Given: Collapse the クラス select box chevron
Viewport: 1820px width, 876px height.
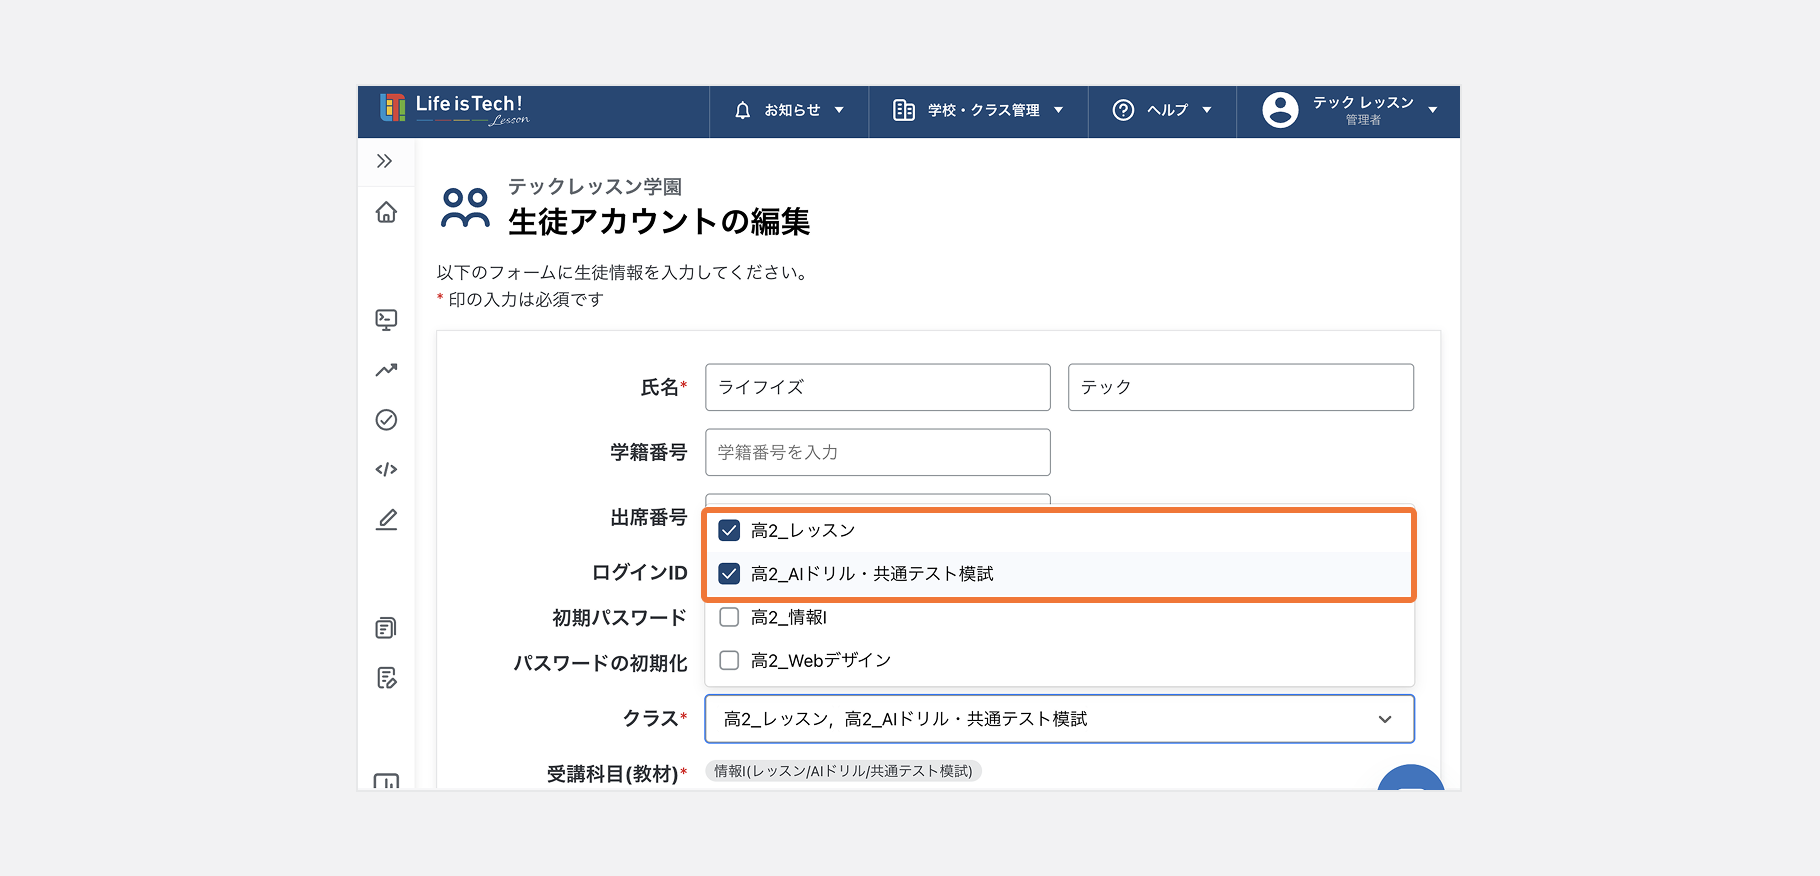Looking at the screenshot, I should pyautogui.click(x=1385, y=719).
